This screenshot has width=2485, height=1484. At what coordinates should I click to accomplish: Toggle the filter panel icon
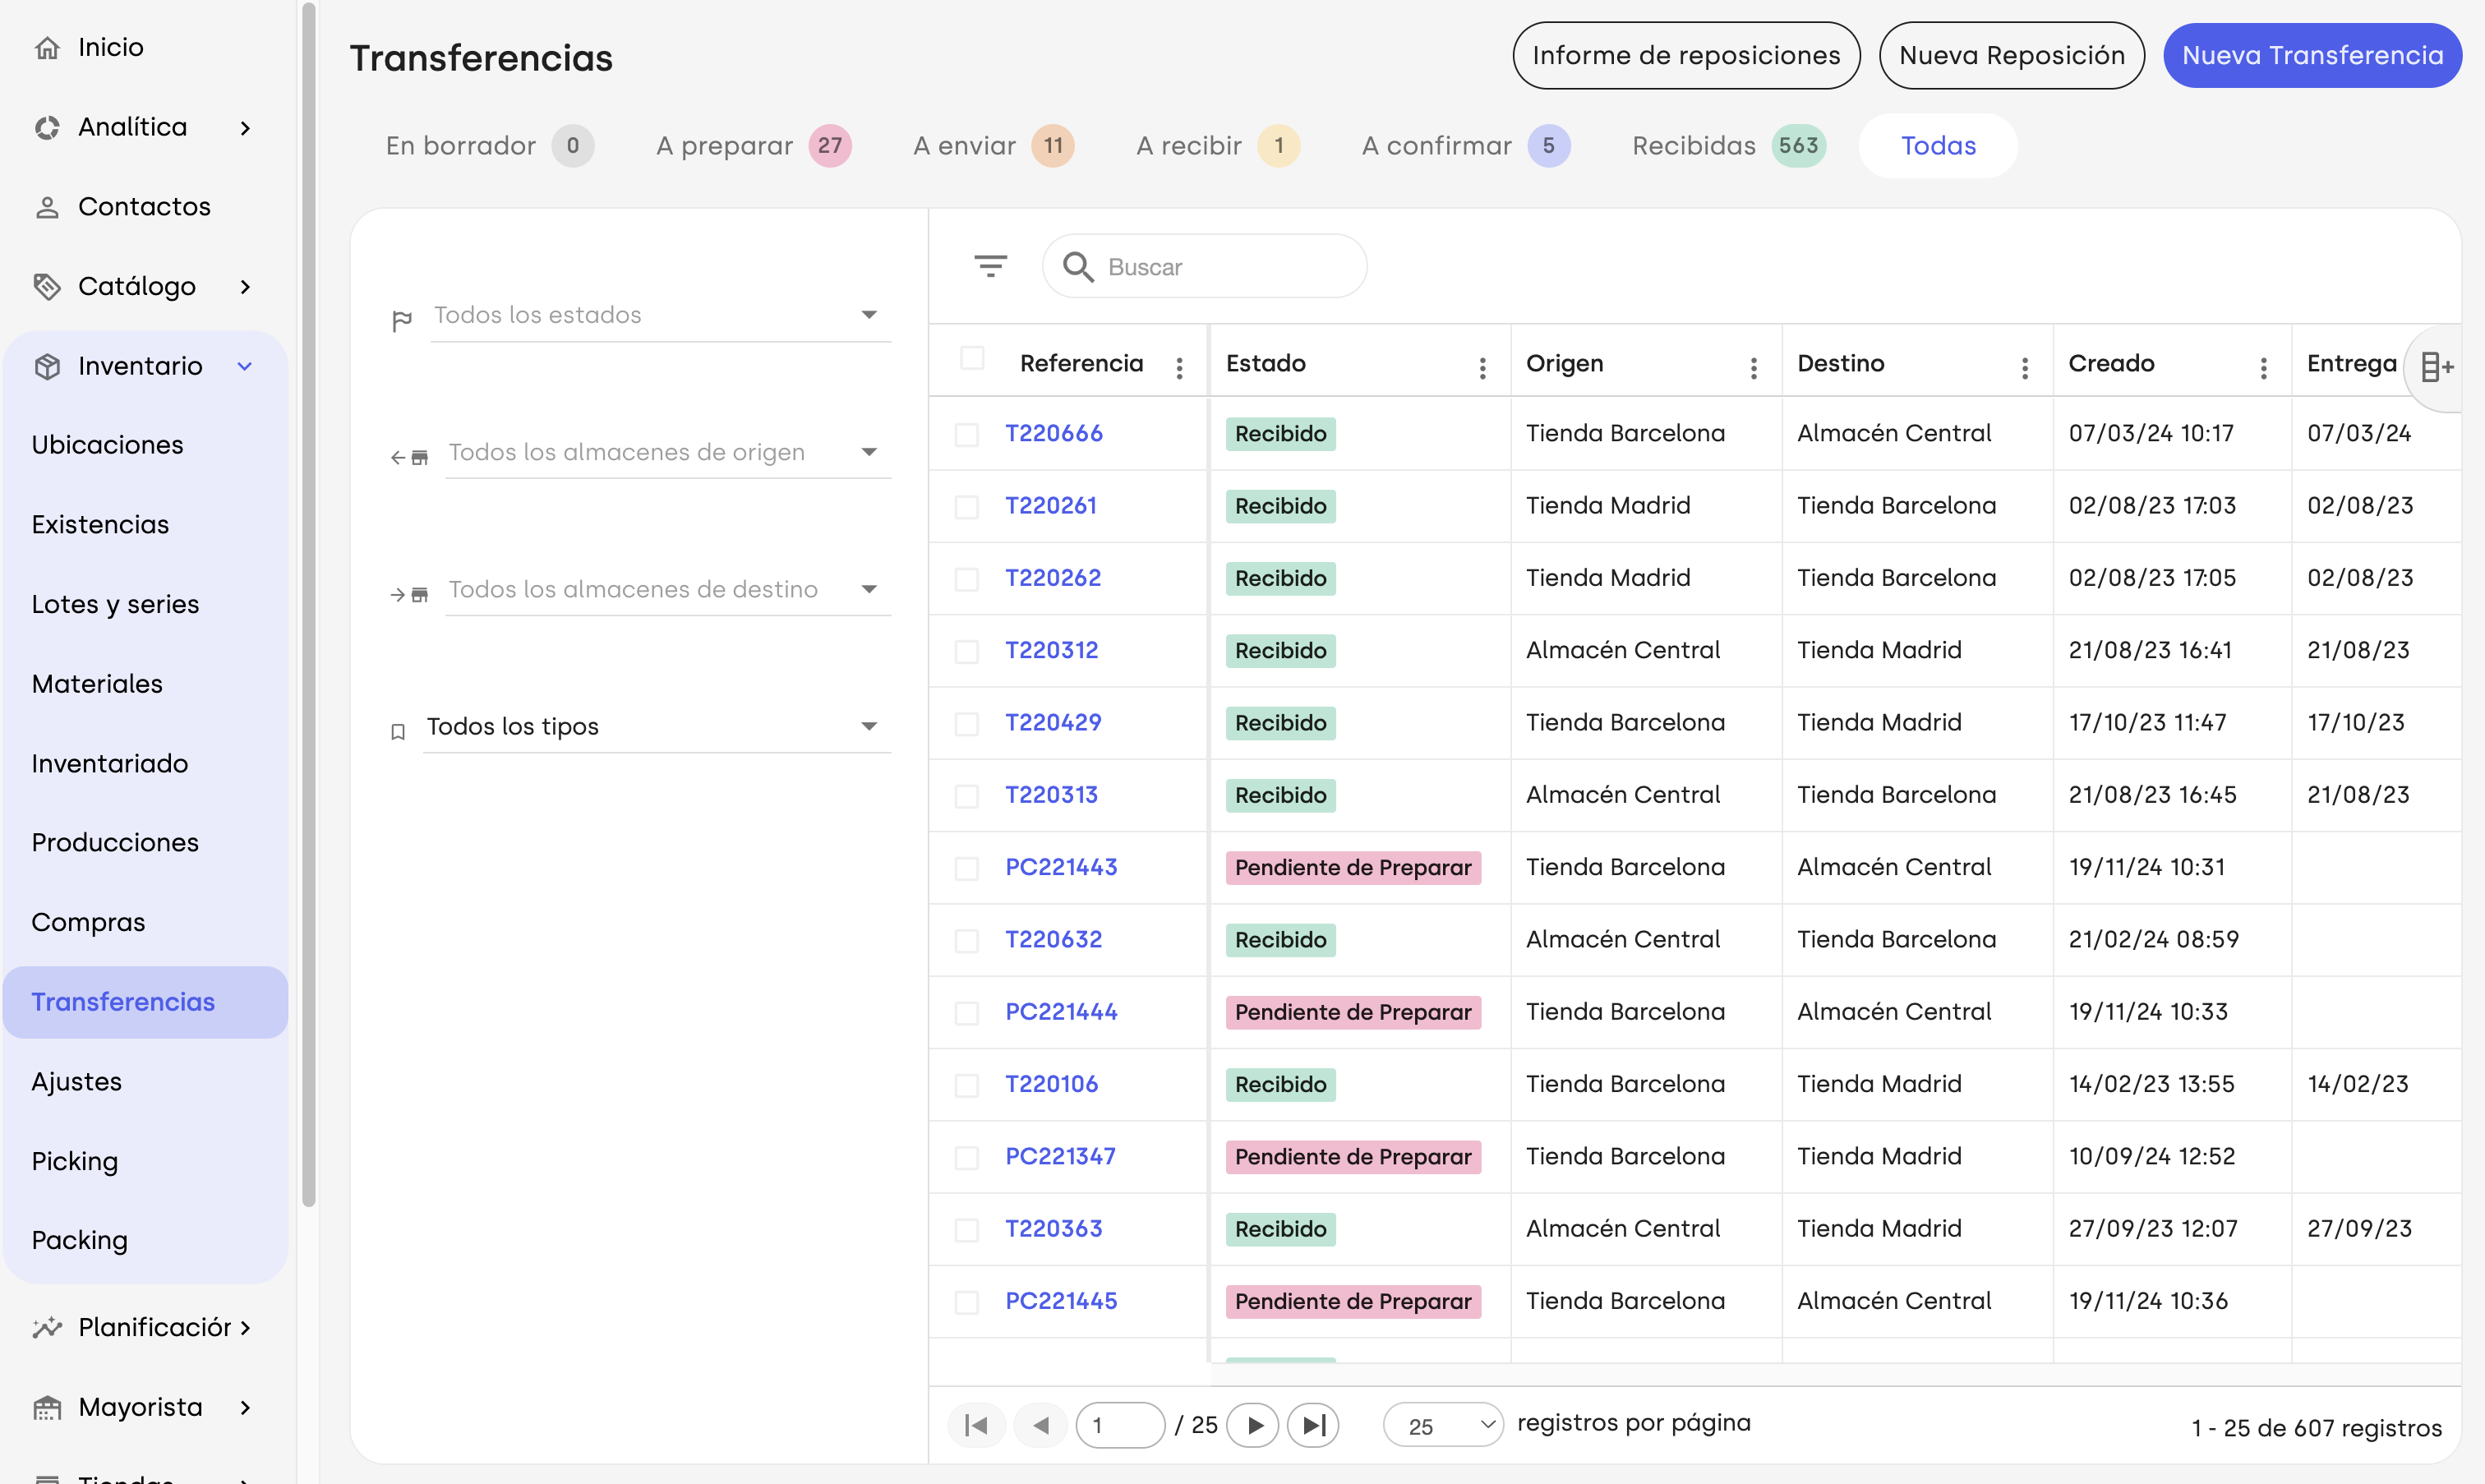click(990, 266)
